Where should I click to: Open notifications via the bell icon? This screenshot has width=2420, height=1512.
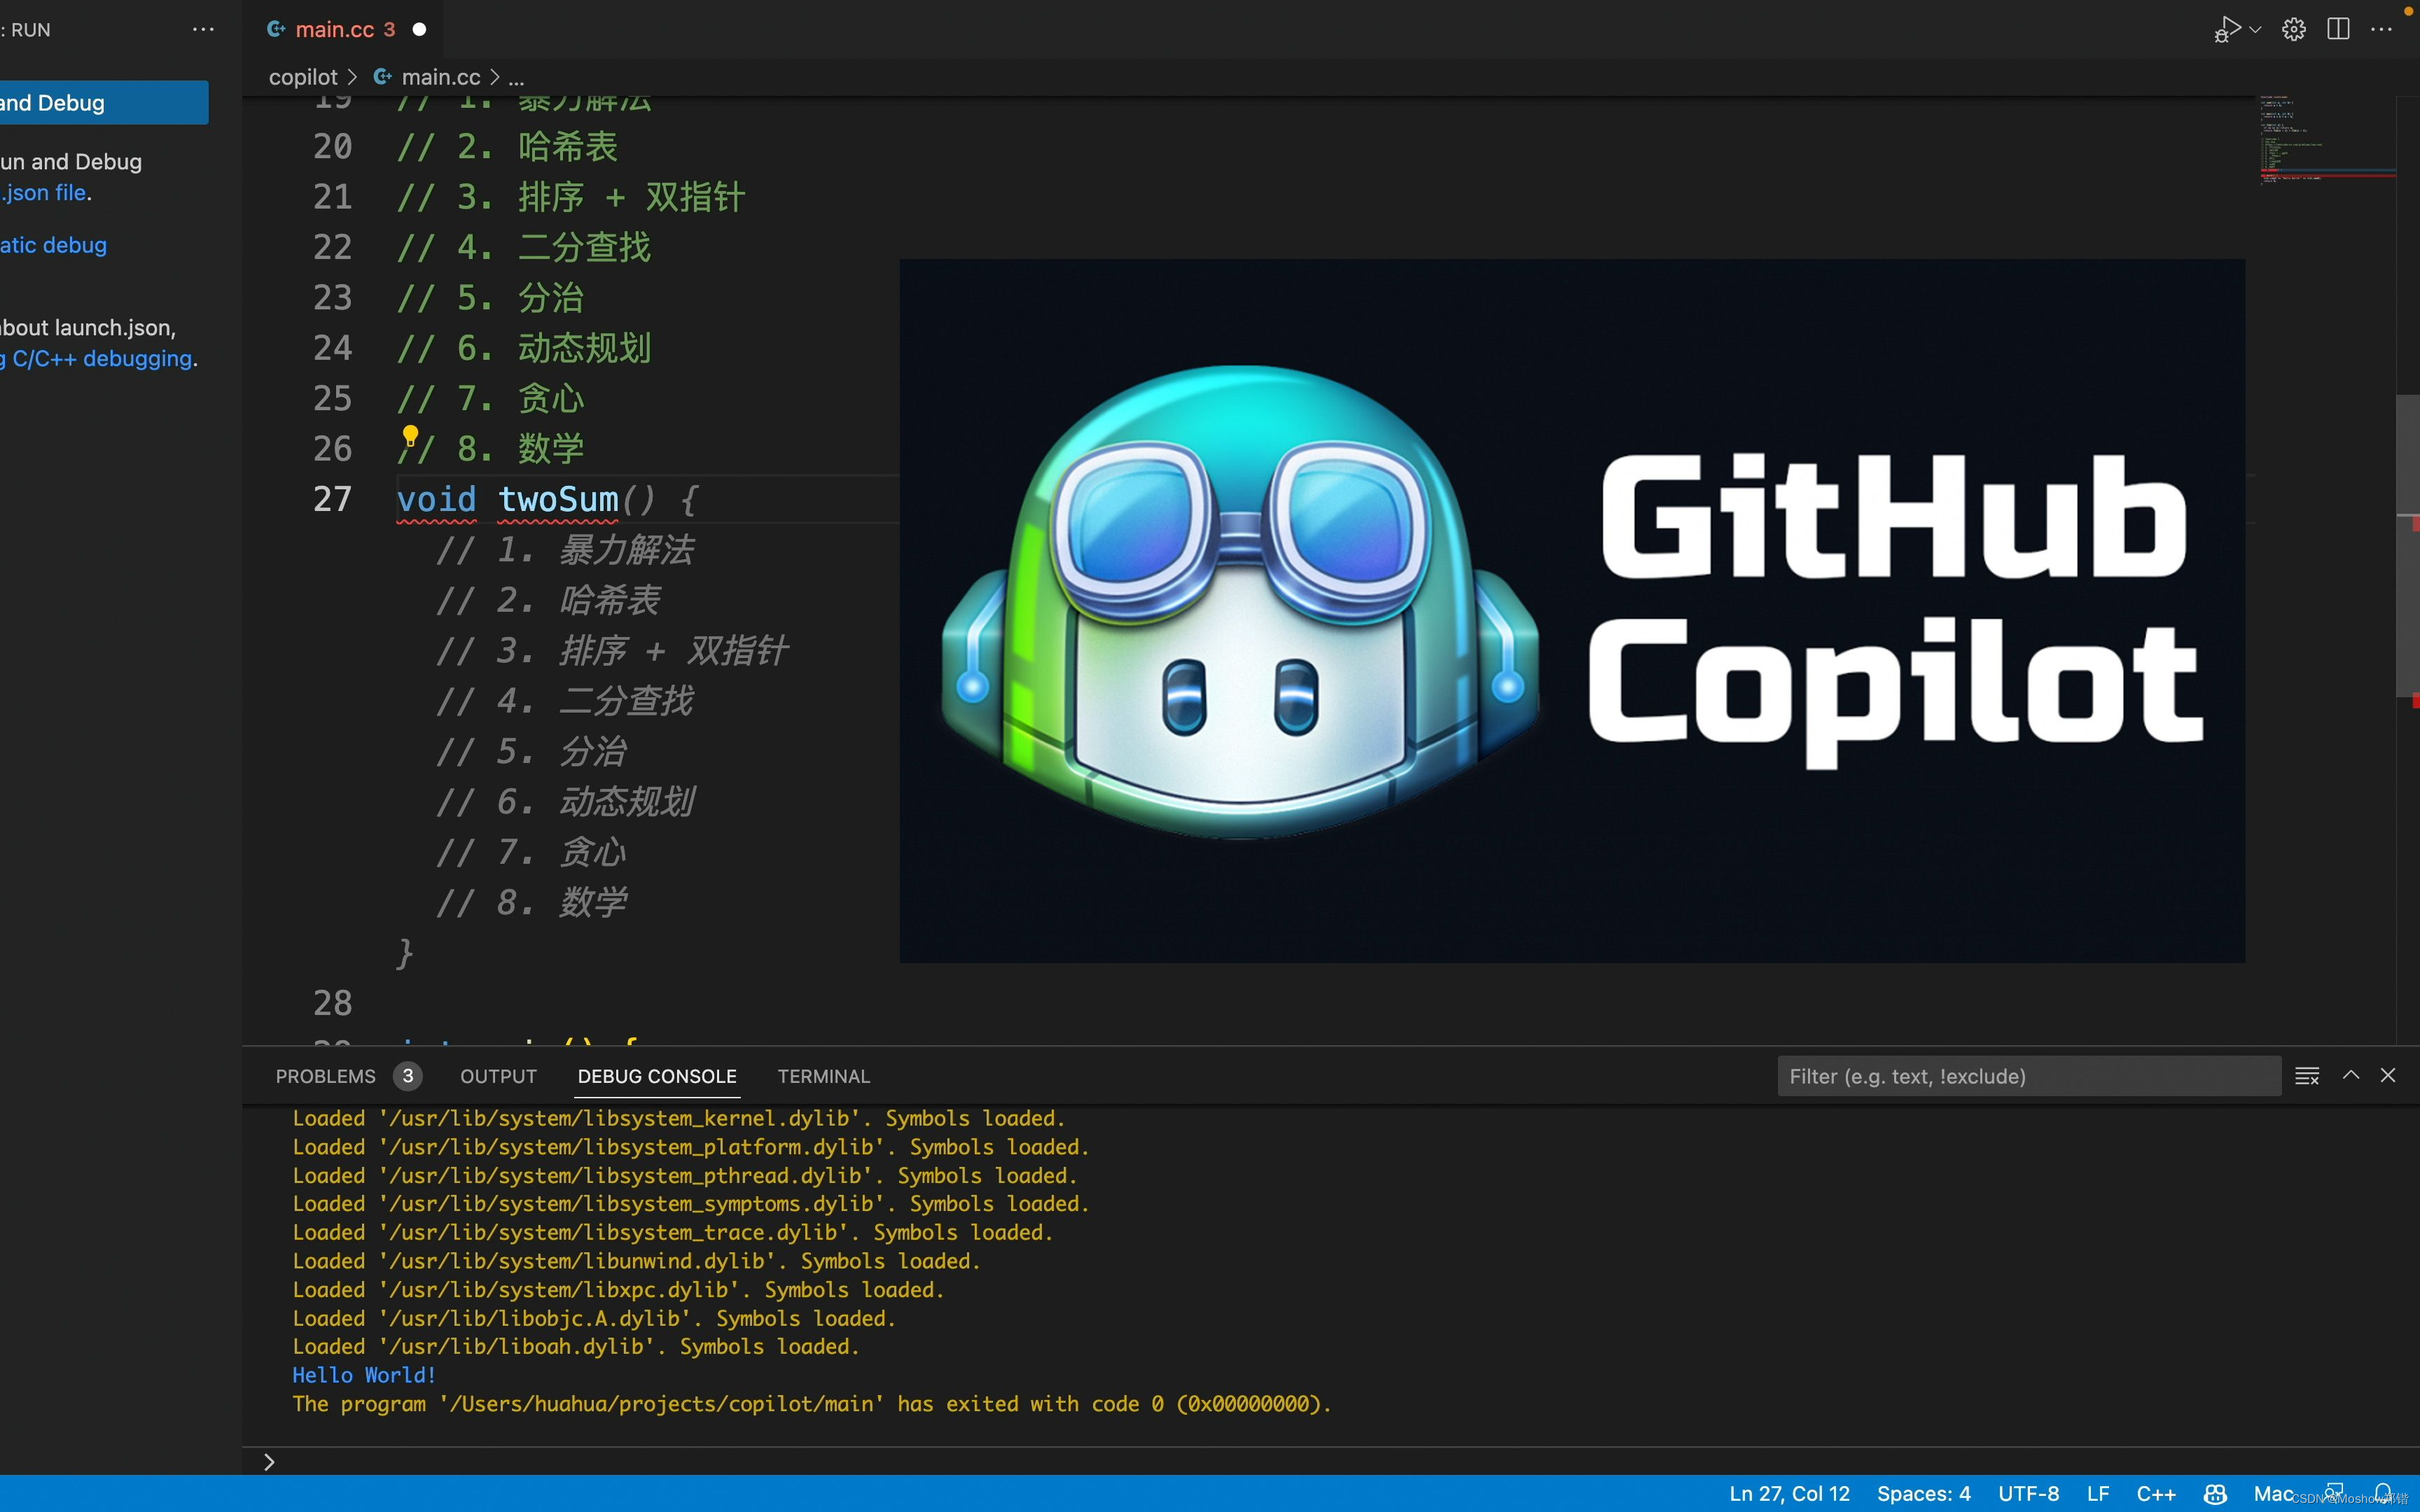(2384, 1493)
